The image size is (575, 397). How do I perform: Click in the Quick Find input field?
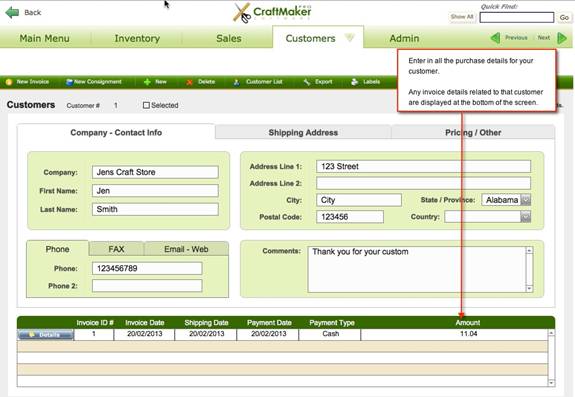click(x=517, y=17)
